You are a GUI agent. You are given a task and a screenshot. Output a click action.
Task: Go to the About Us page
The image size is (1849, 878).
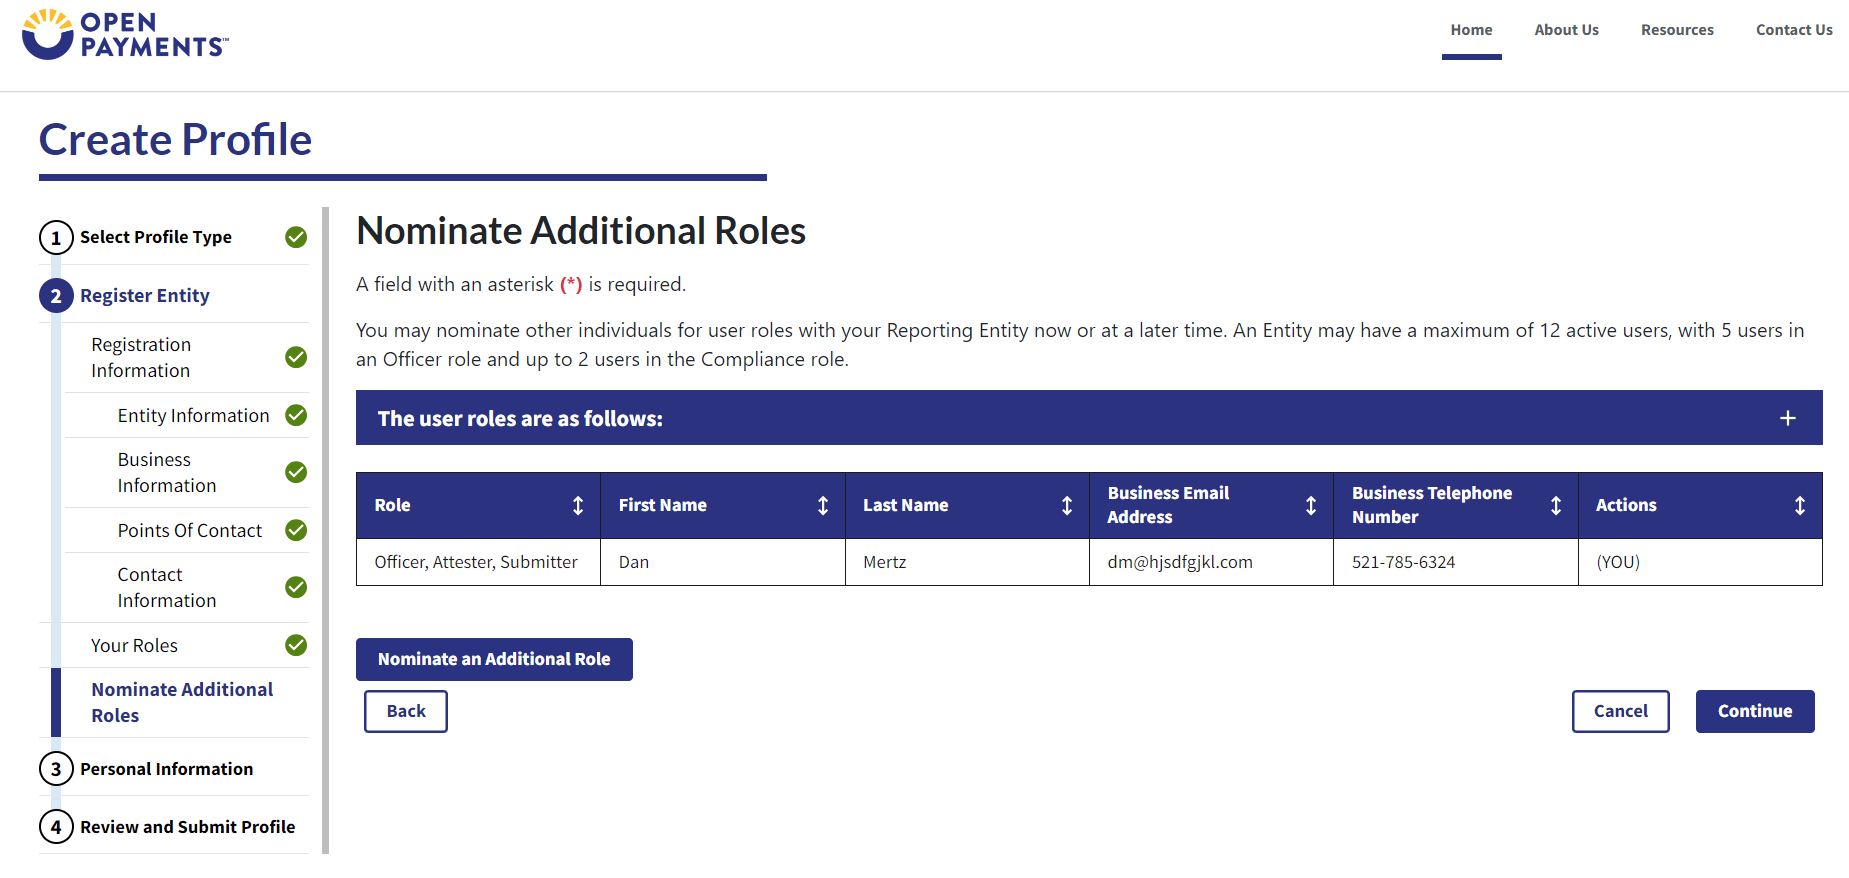[1566, 30]
